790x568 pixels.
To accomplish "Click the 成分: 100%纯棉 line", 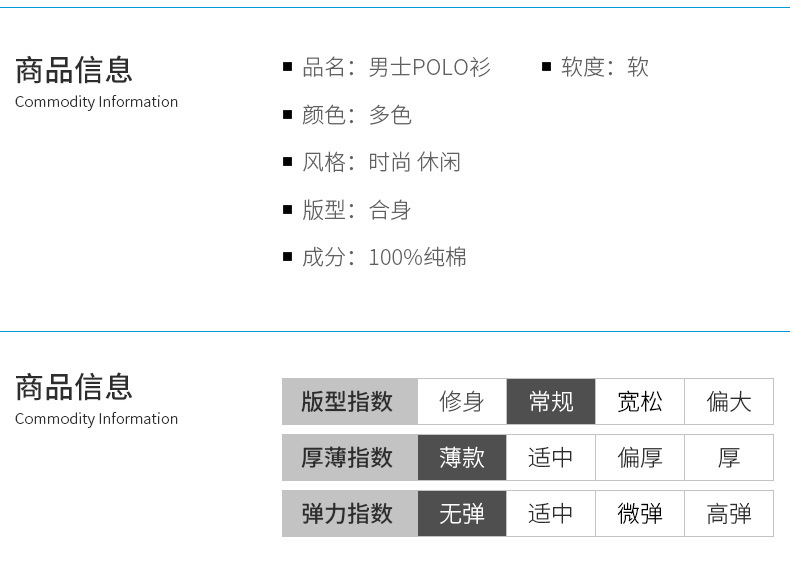I will point(384,257).
